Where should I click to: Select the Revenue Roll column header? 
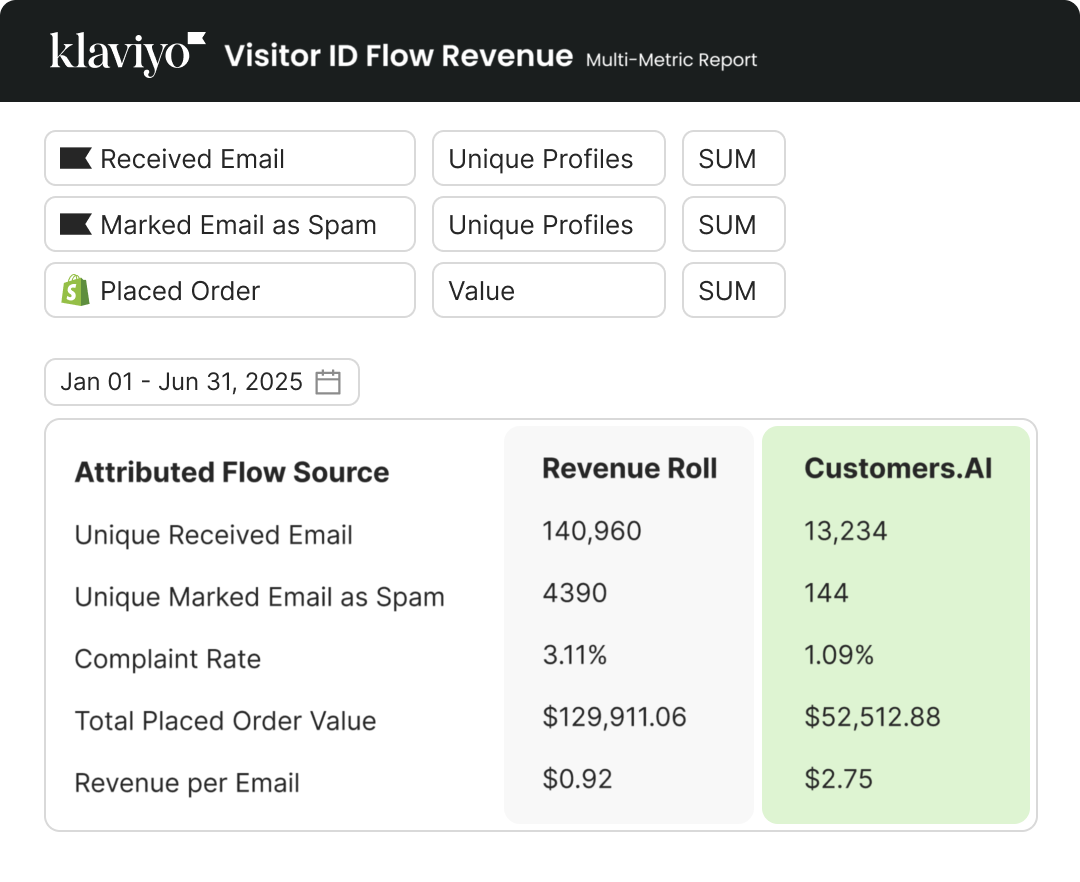(x=630, y=468)
